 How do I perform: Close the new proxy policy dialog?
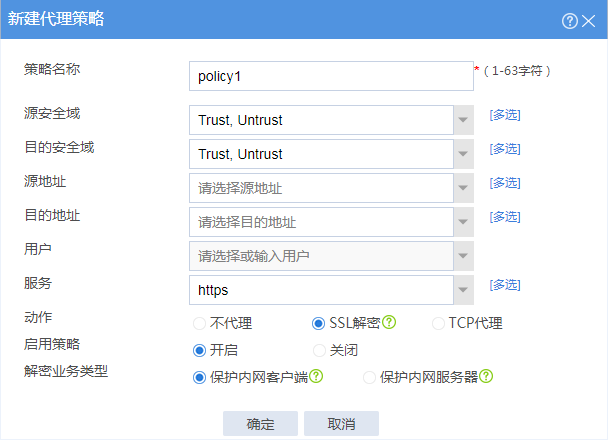(x=588, y=21)
